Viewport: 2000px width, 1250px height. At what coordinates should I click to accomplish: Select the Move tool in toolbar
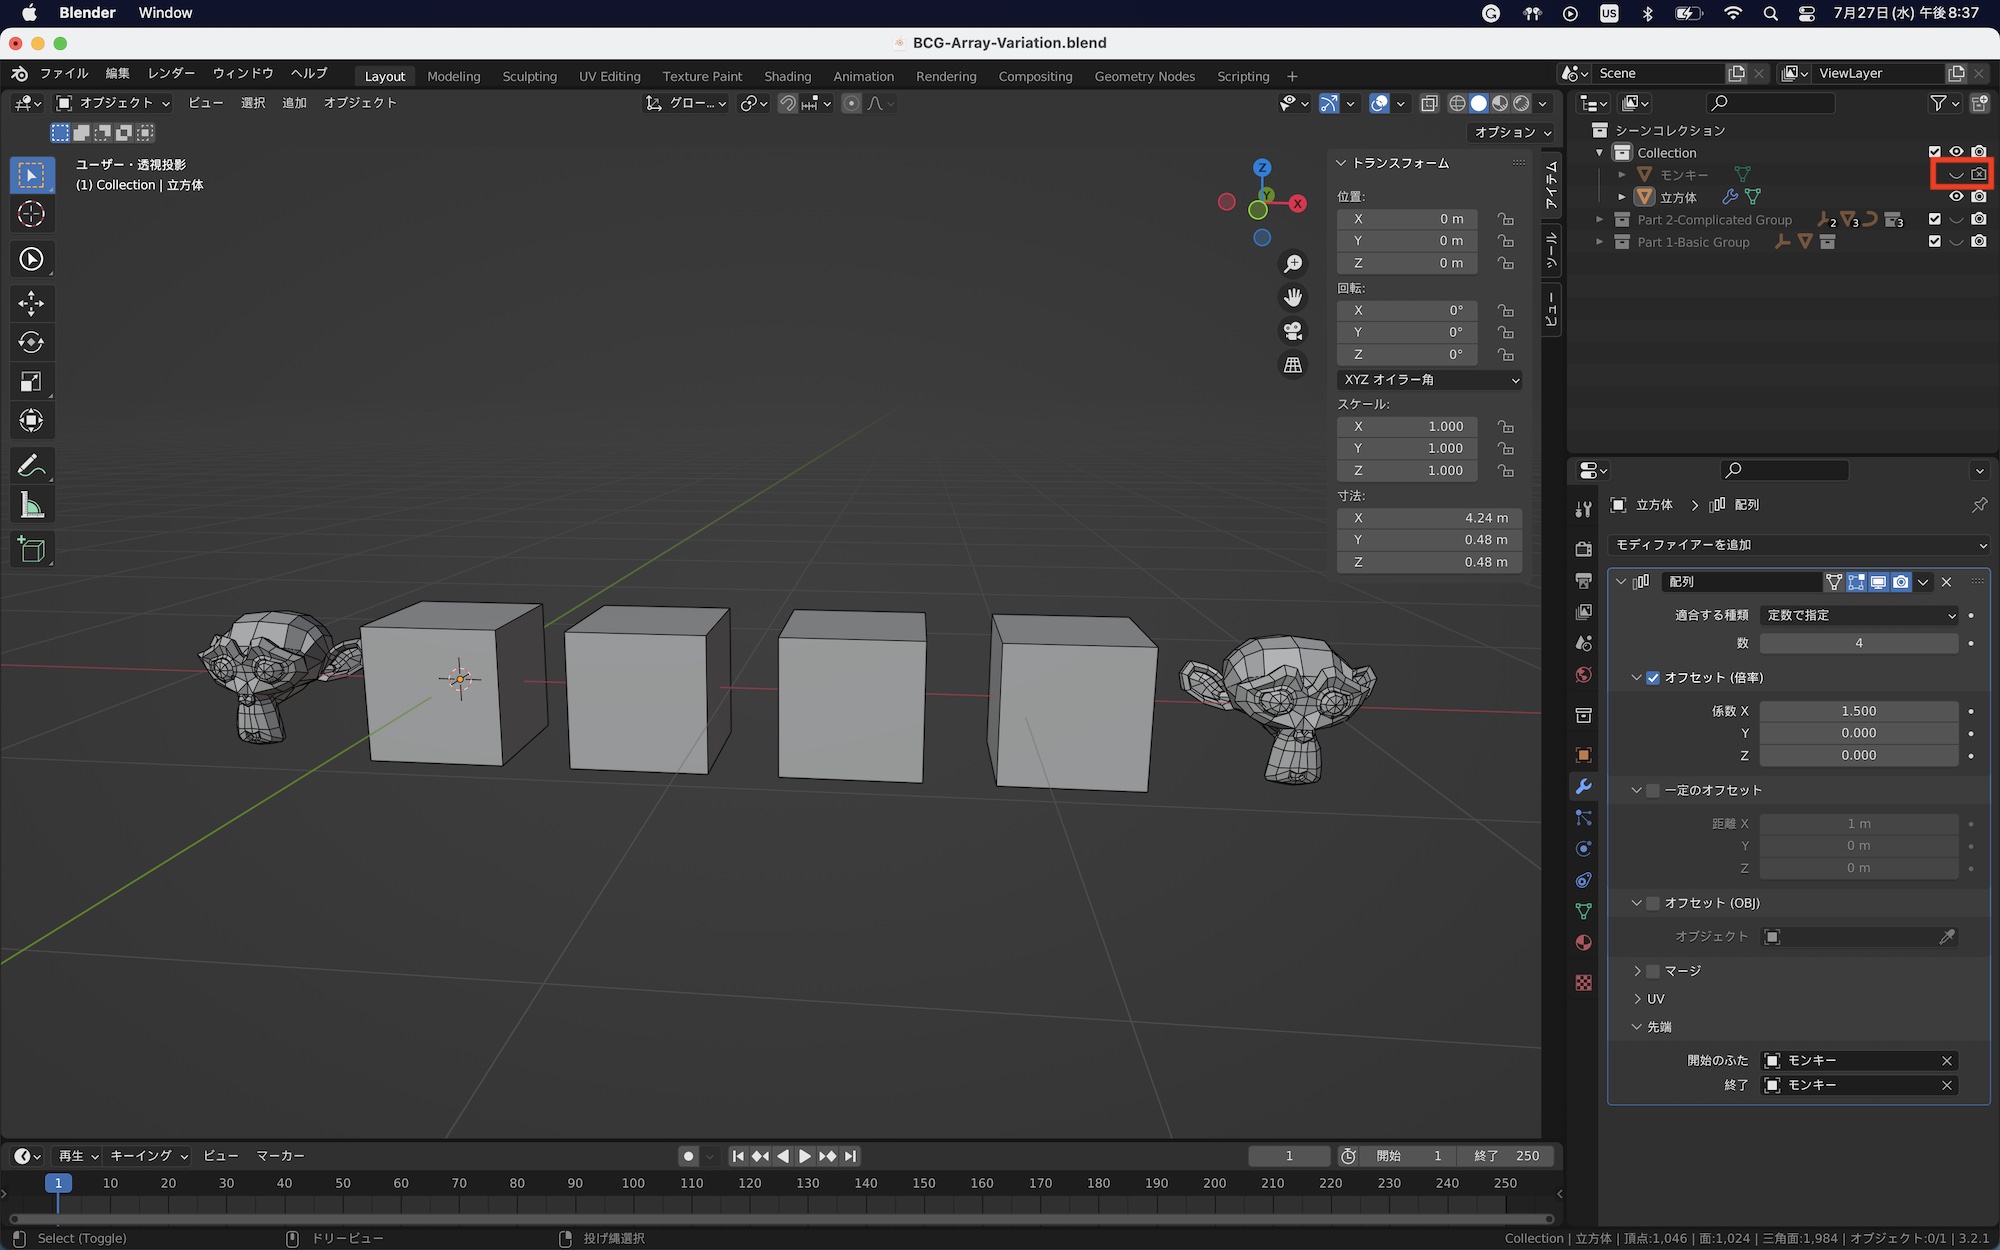click(31, 303)
